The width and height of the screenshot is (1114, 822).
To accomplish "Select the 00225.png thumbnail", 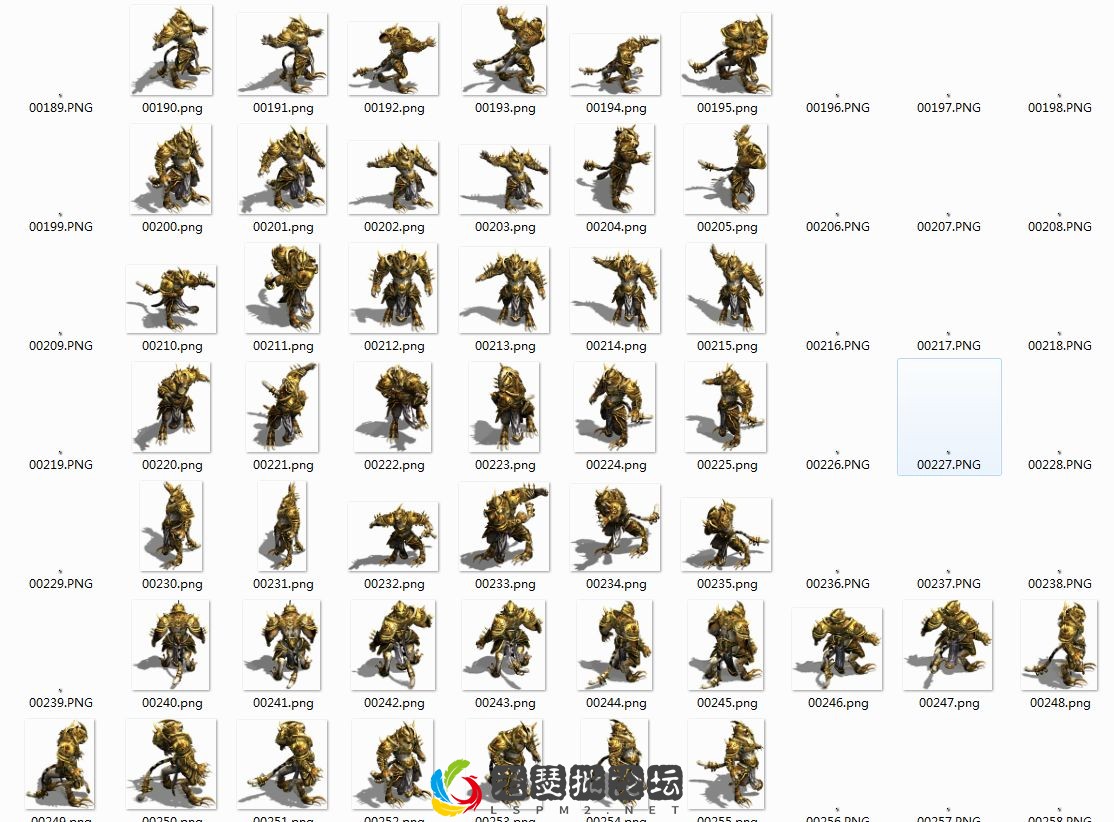I will click(726, 407).
